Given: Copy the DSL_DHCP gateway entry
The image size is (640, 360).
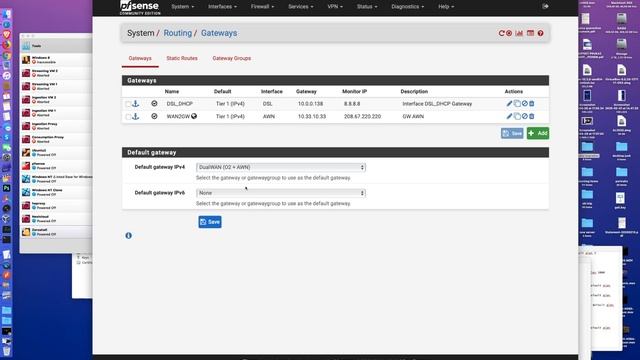Looking at the screenshot, I should click(517, 104).
